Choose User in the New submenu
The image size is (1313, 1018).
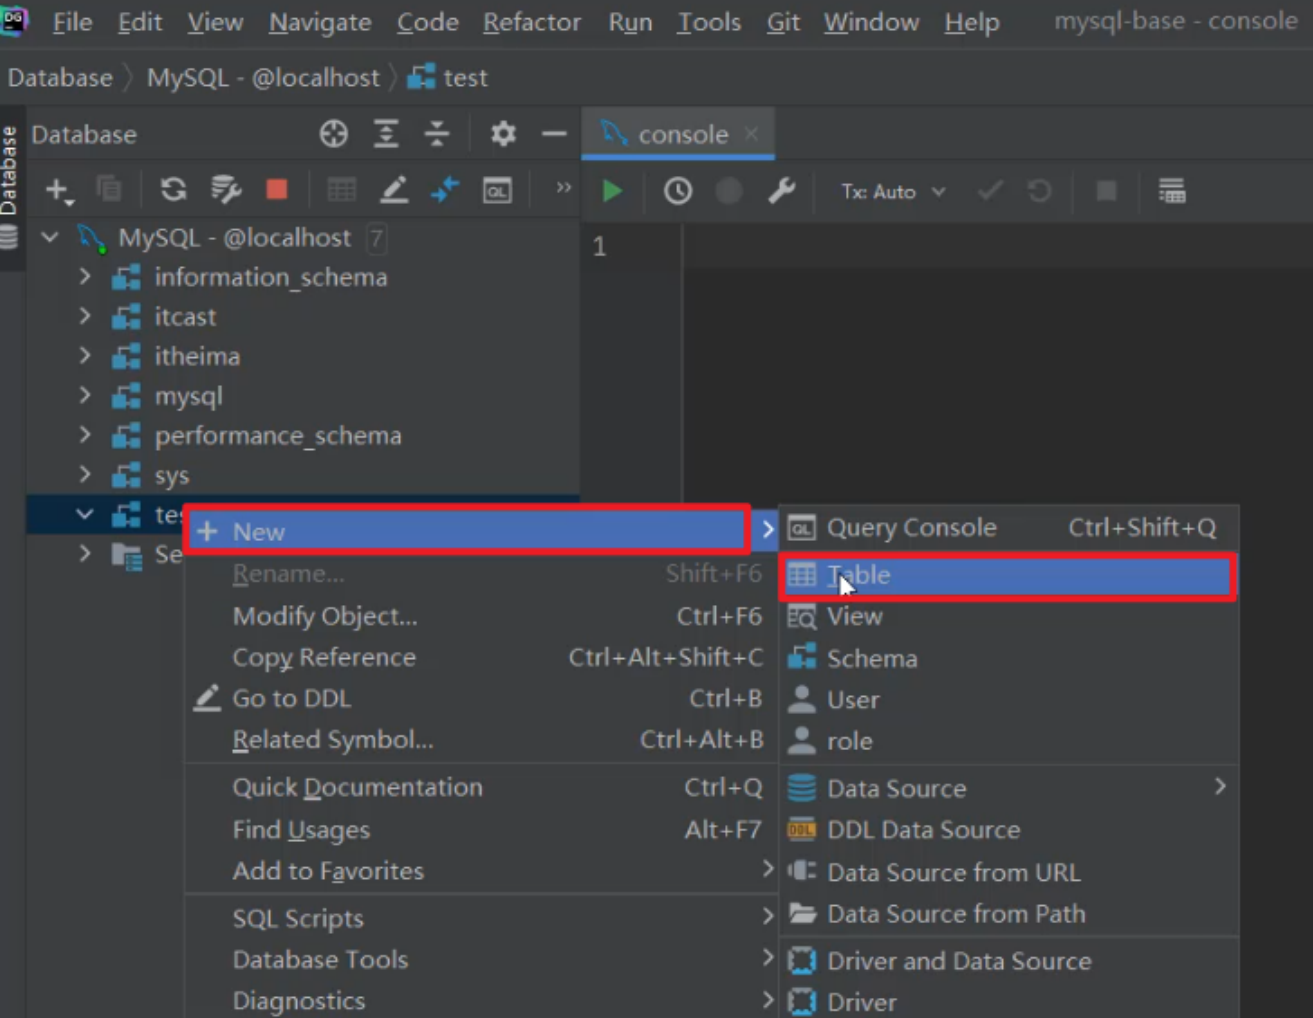pos(1008,699)
